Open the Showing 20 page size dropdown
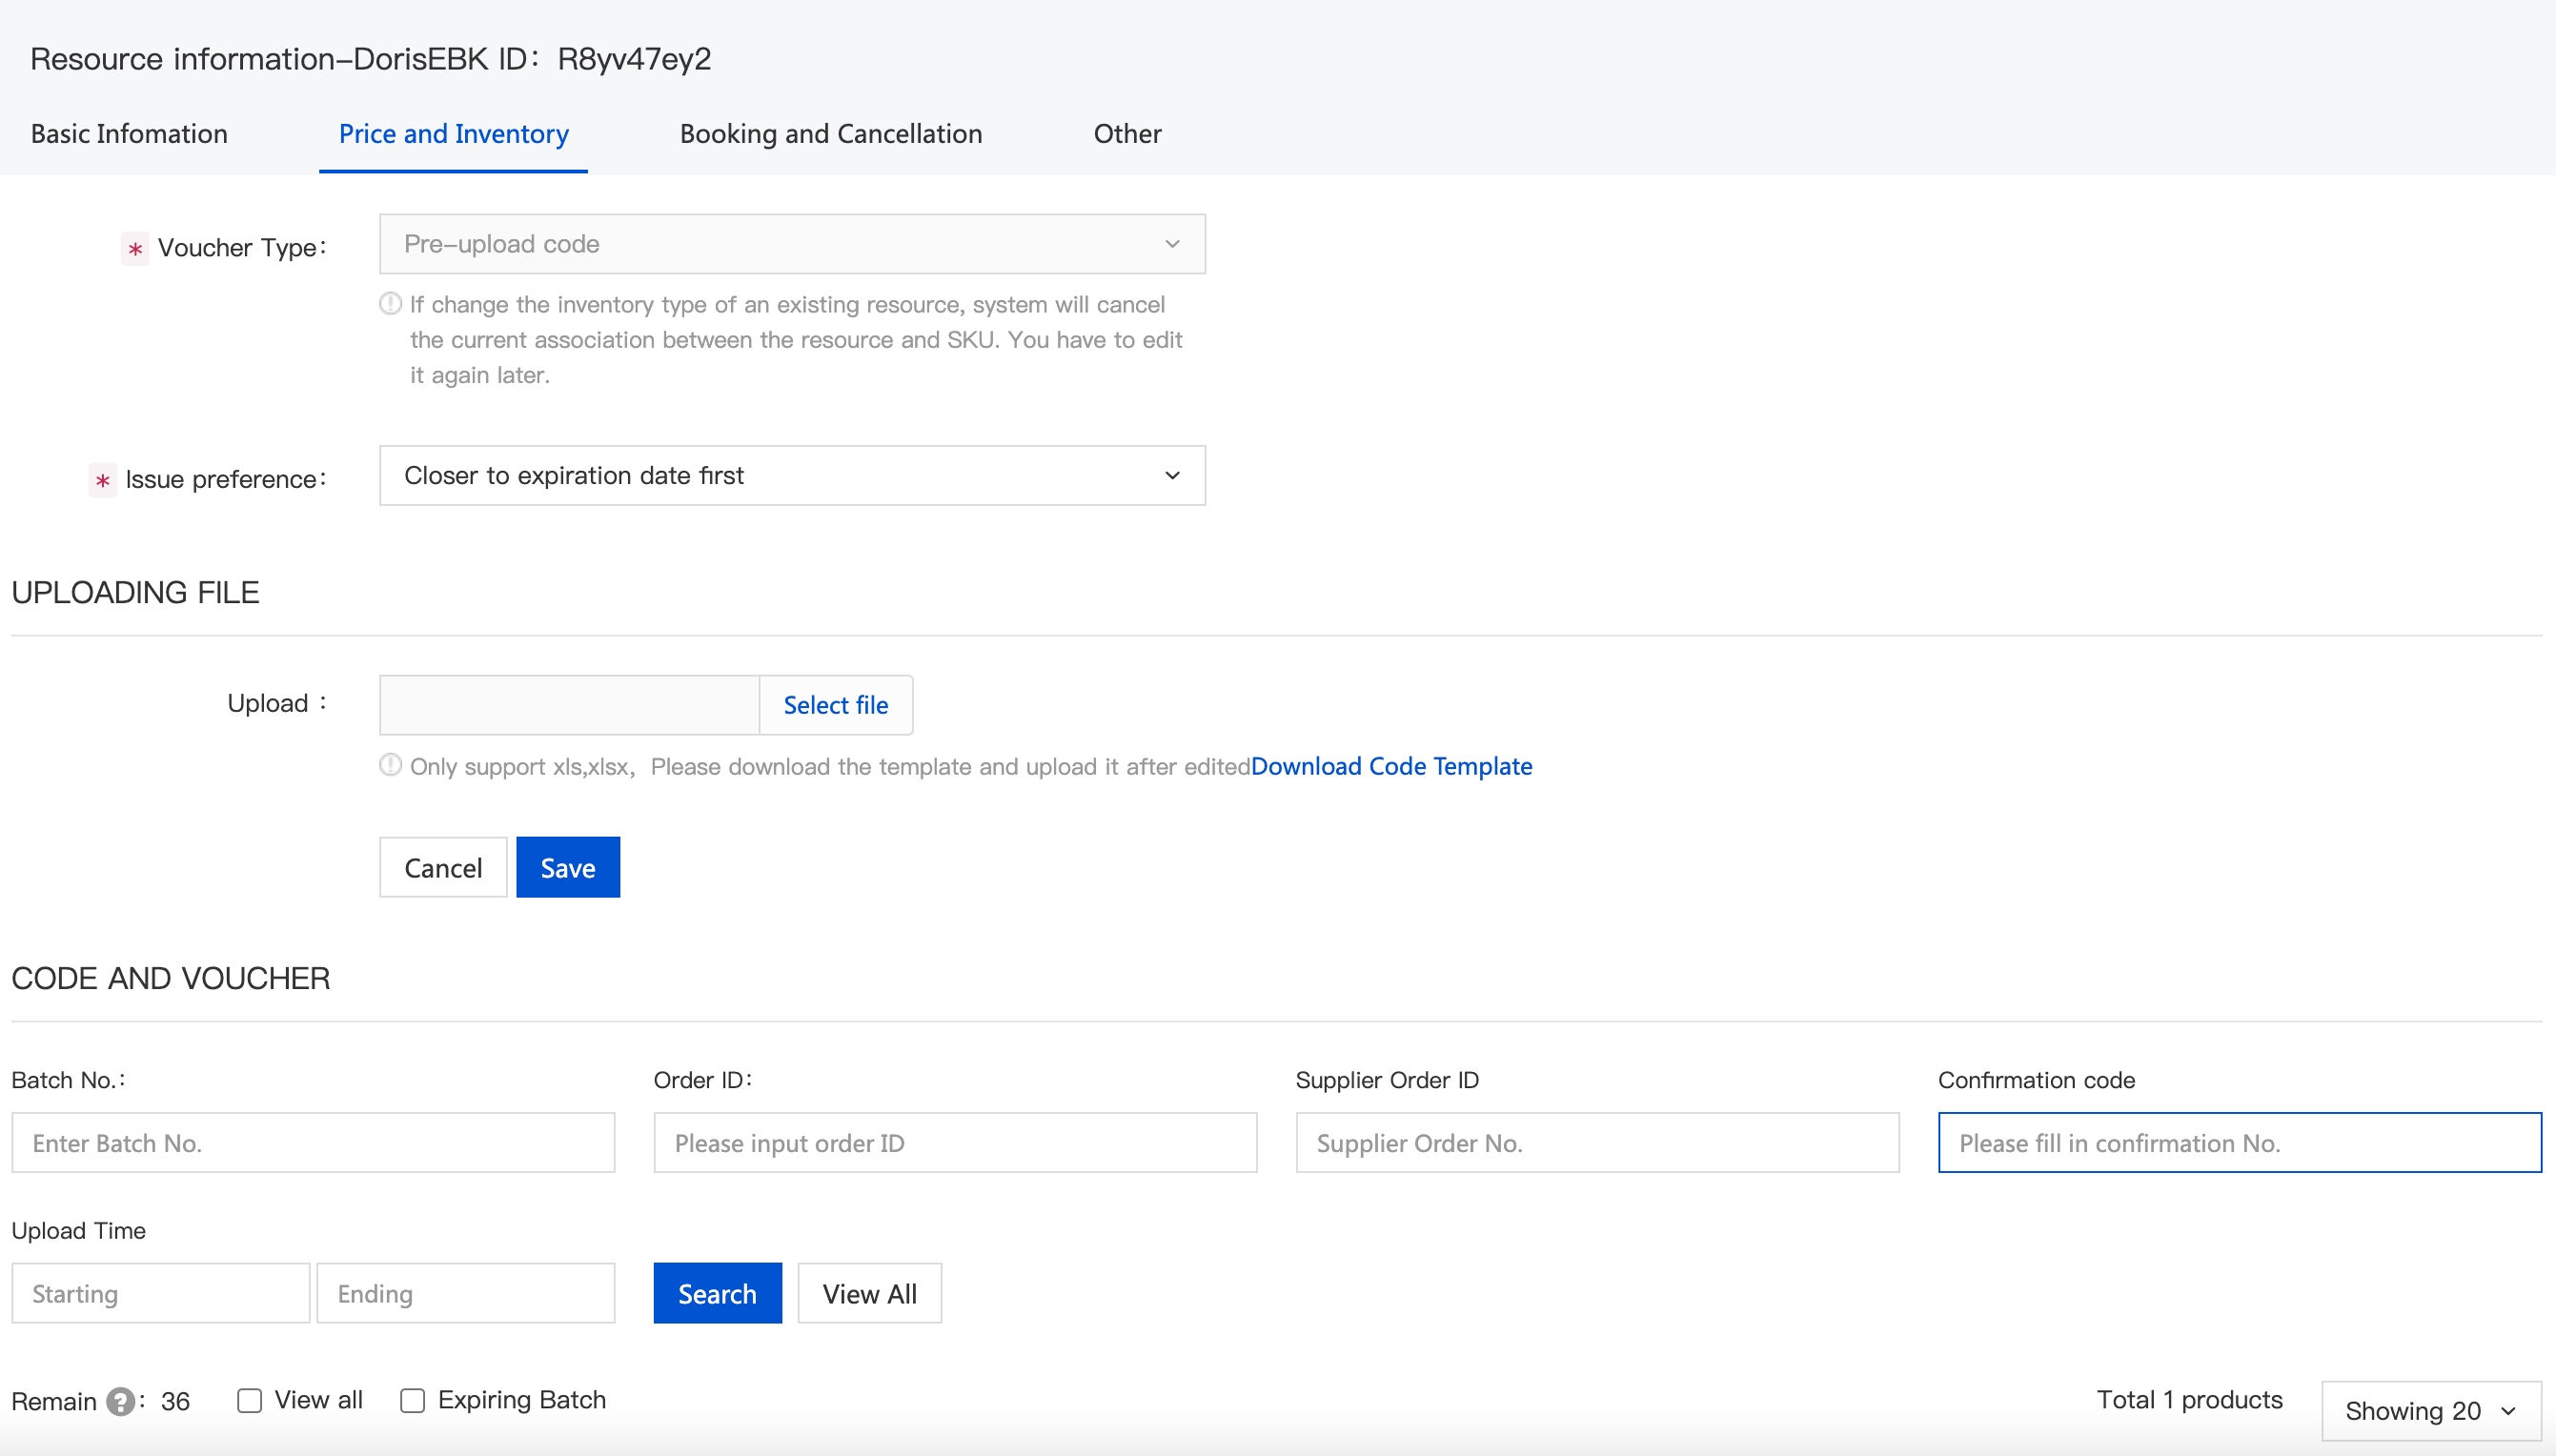 tap(2430, 1411)
